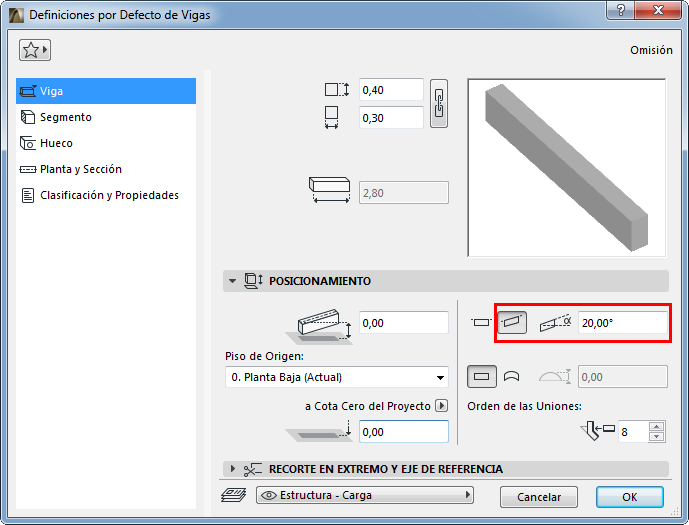The height and width of the screenshot is (525, 689).
Task: Click the help question mark button
Action: click(x=620, y=10)
